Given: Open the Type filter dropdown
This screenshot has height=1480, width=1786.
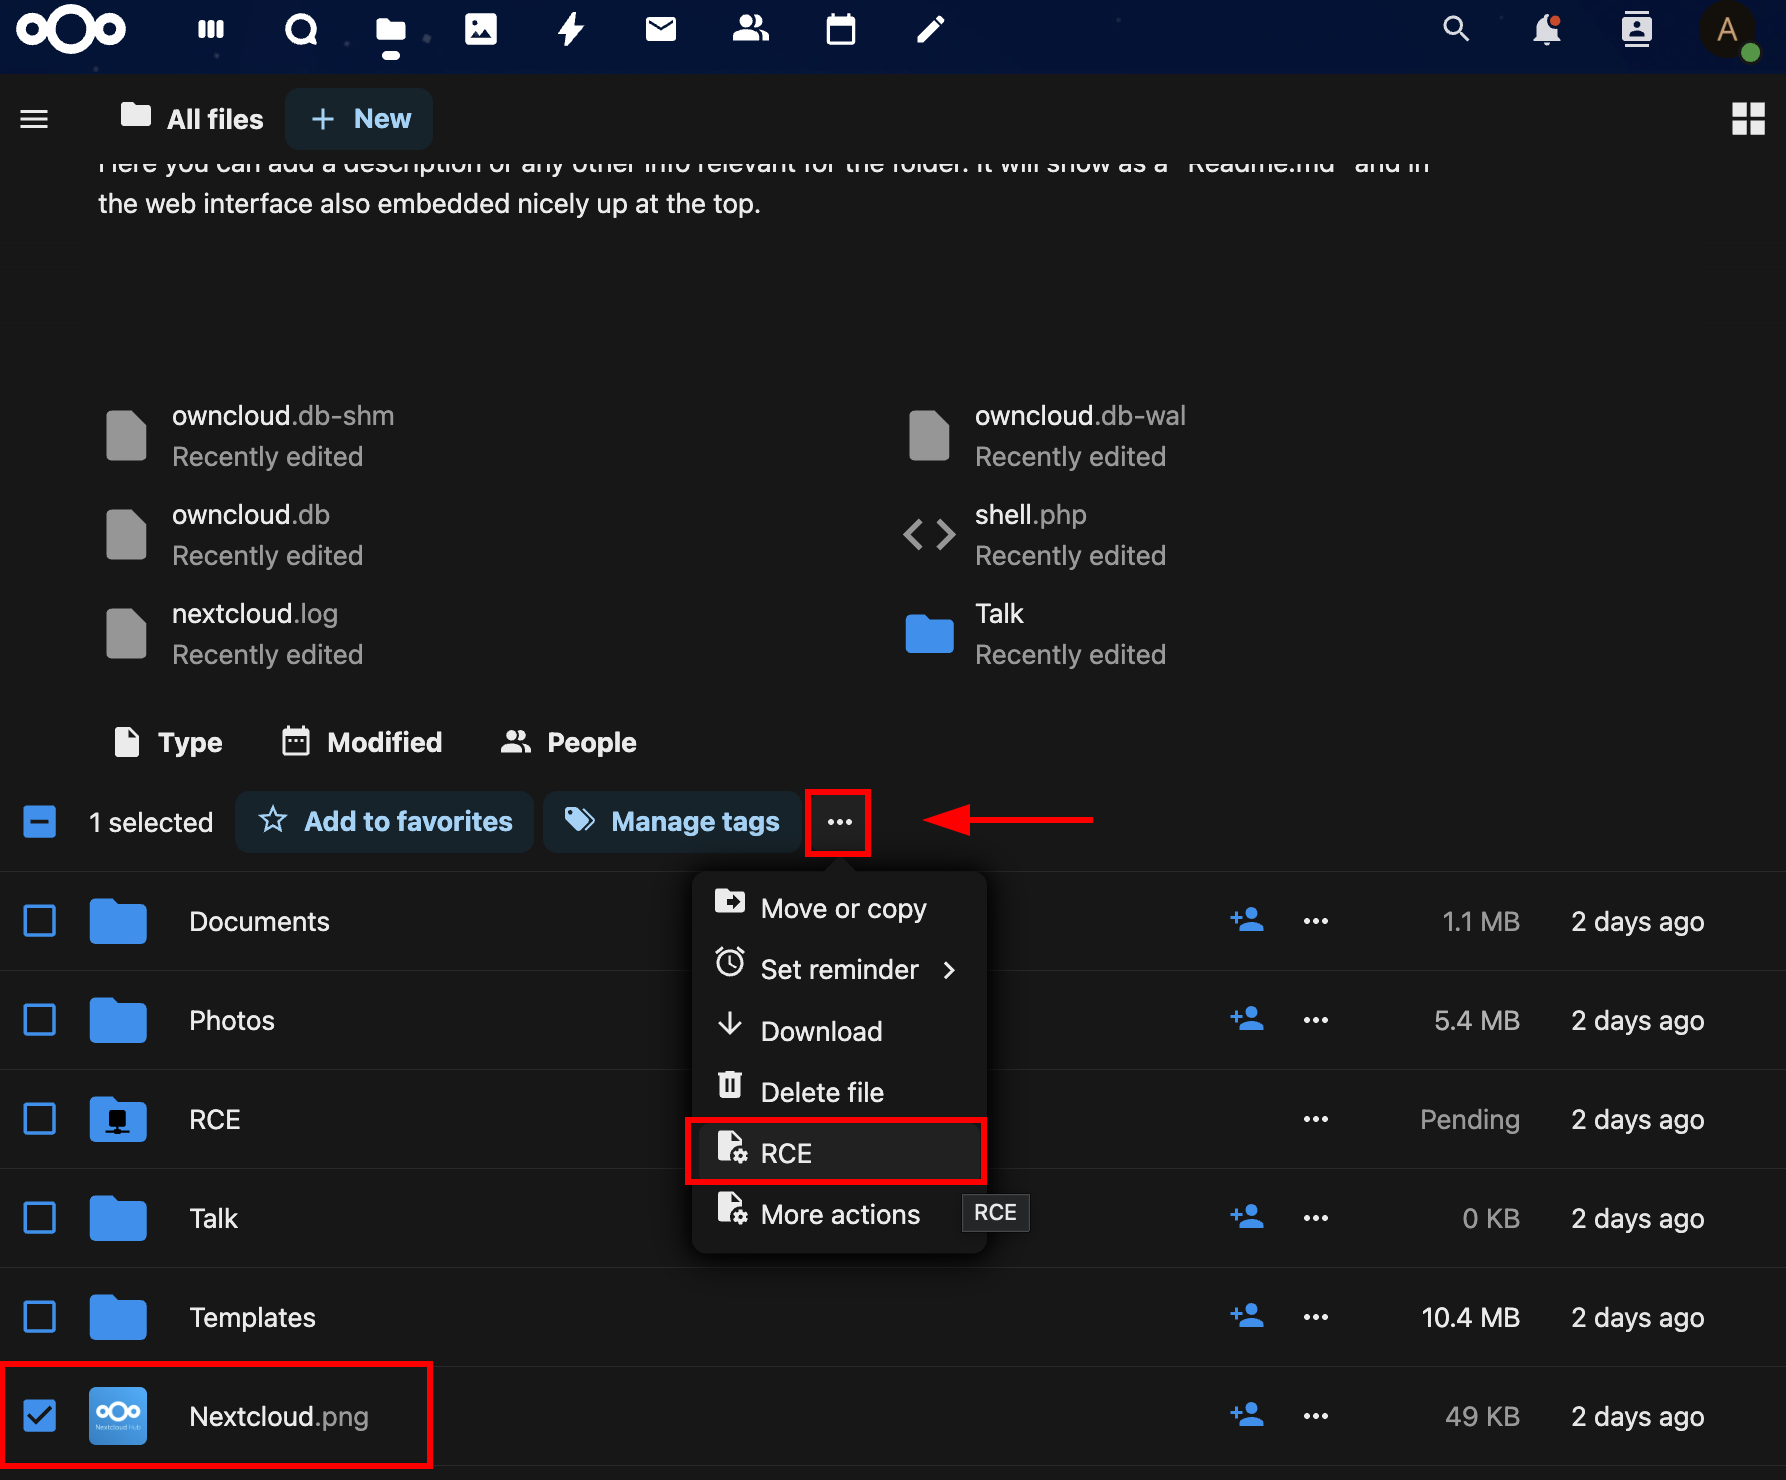Looking at the screenshot, I should (169, 742).
